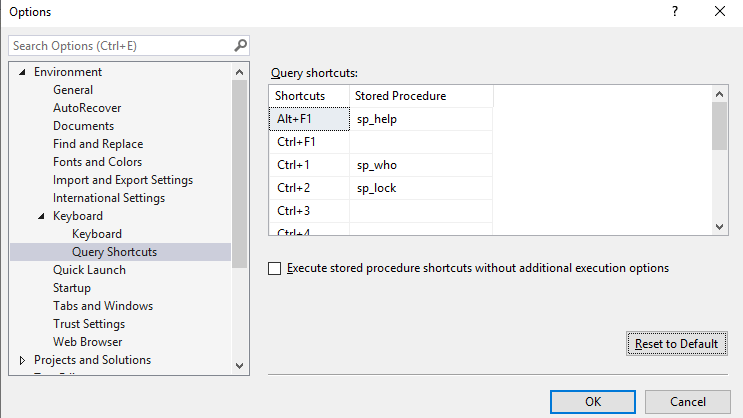Expand the Projects and Solutions node
Viewport: 743px width, 418px height.
click(x=23, y=360)
